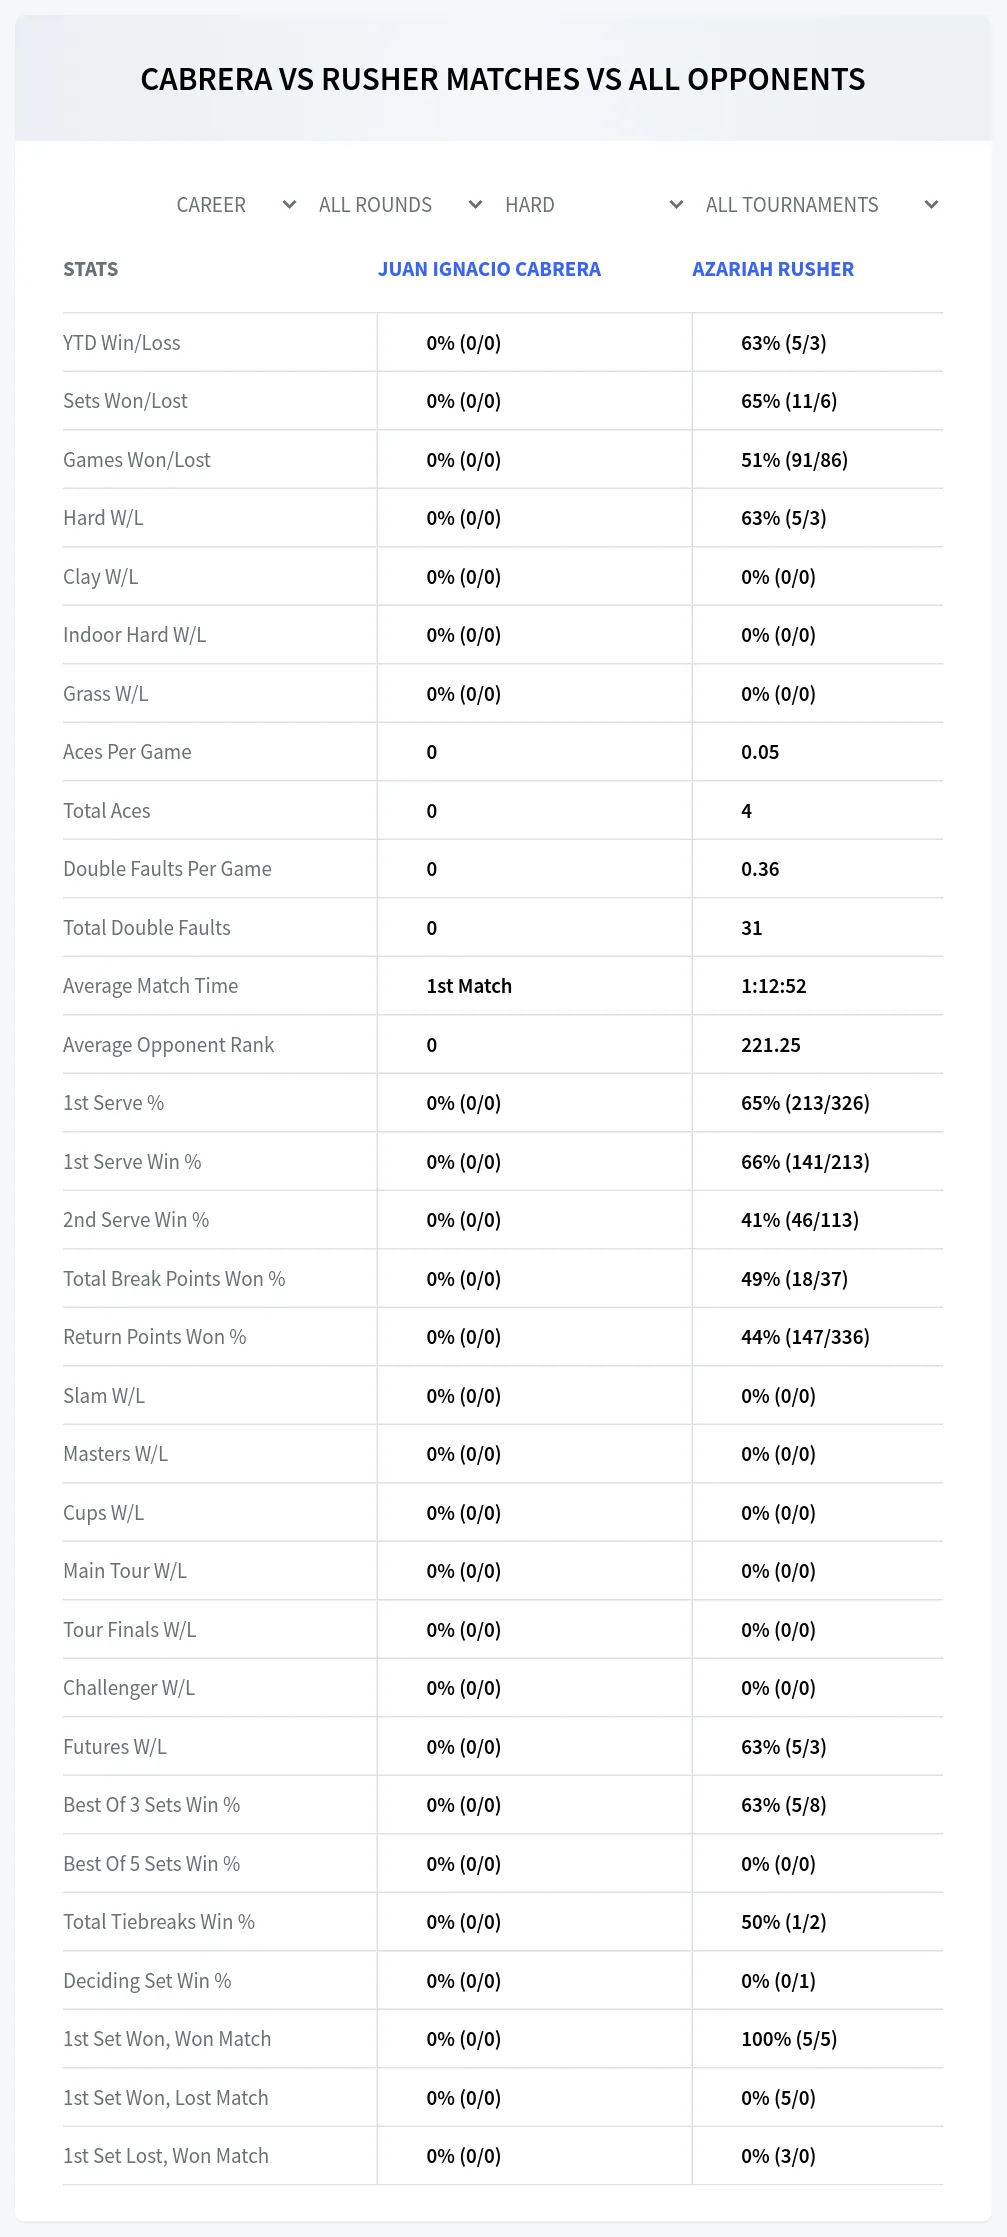Screen dimensions: 1007x2237
Task: Click the page title heading
Action: [503, 79]
